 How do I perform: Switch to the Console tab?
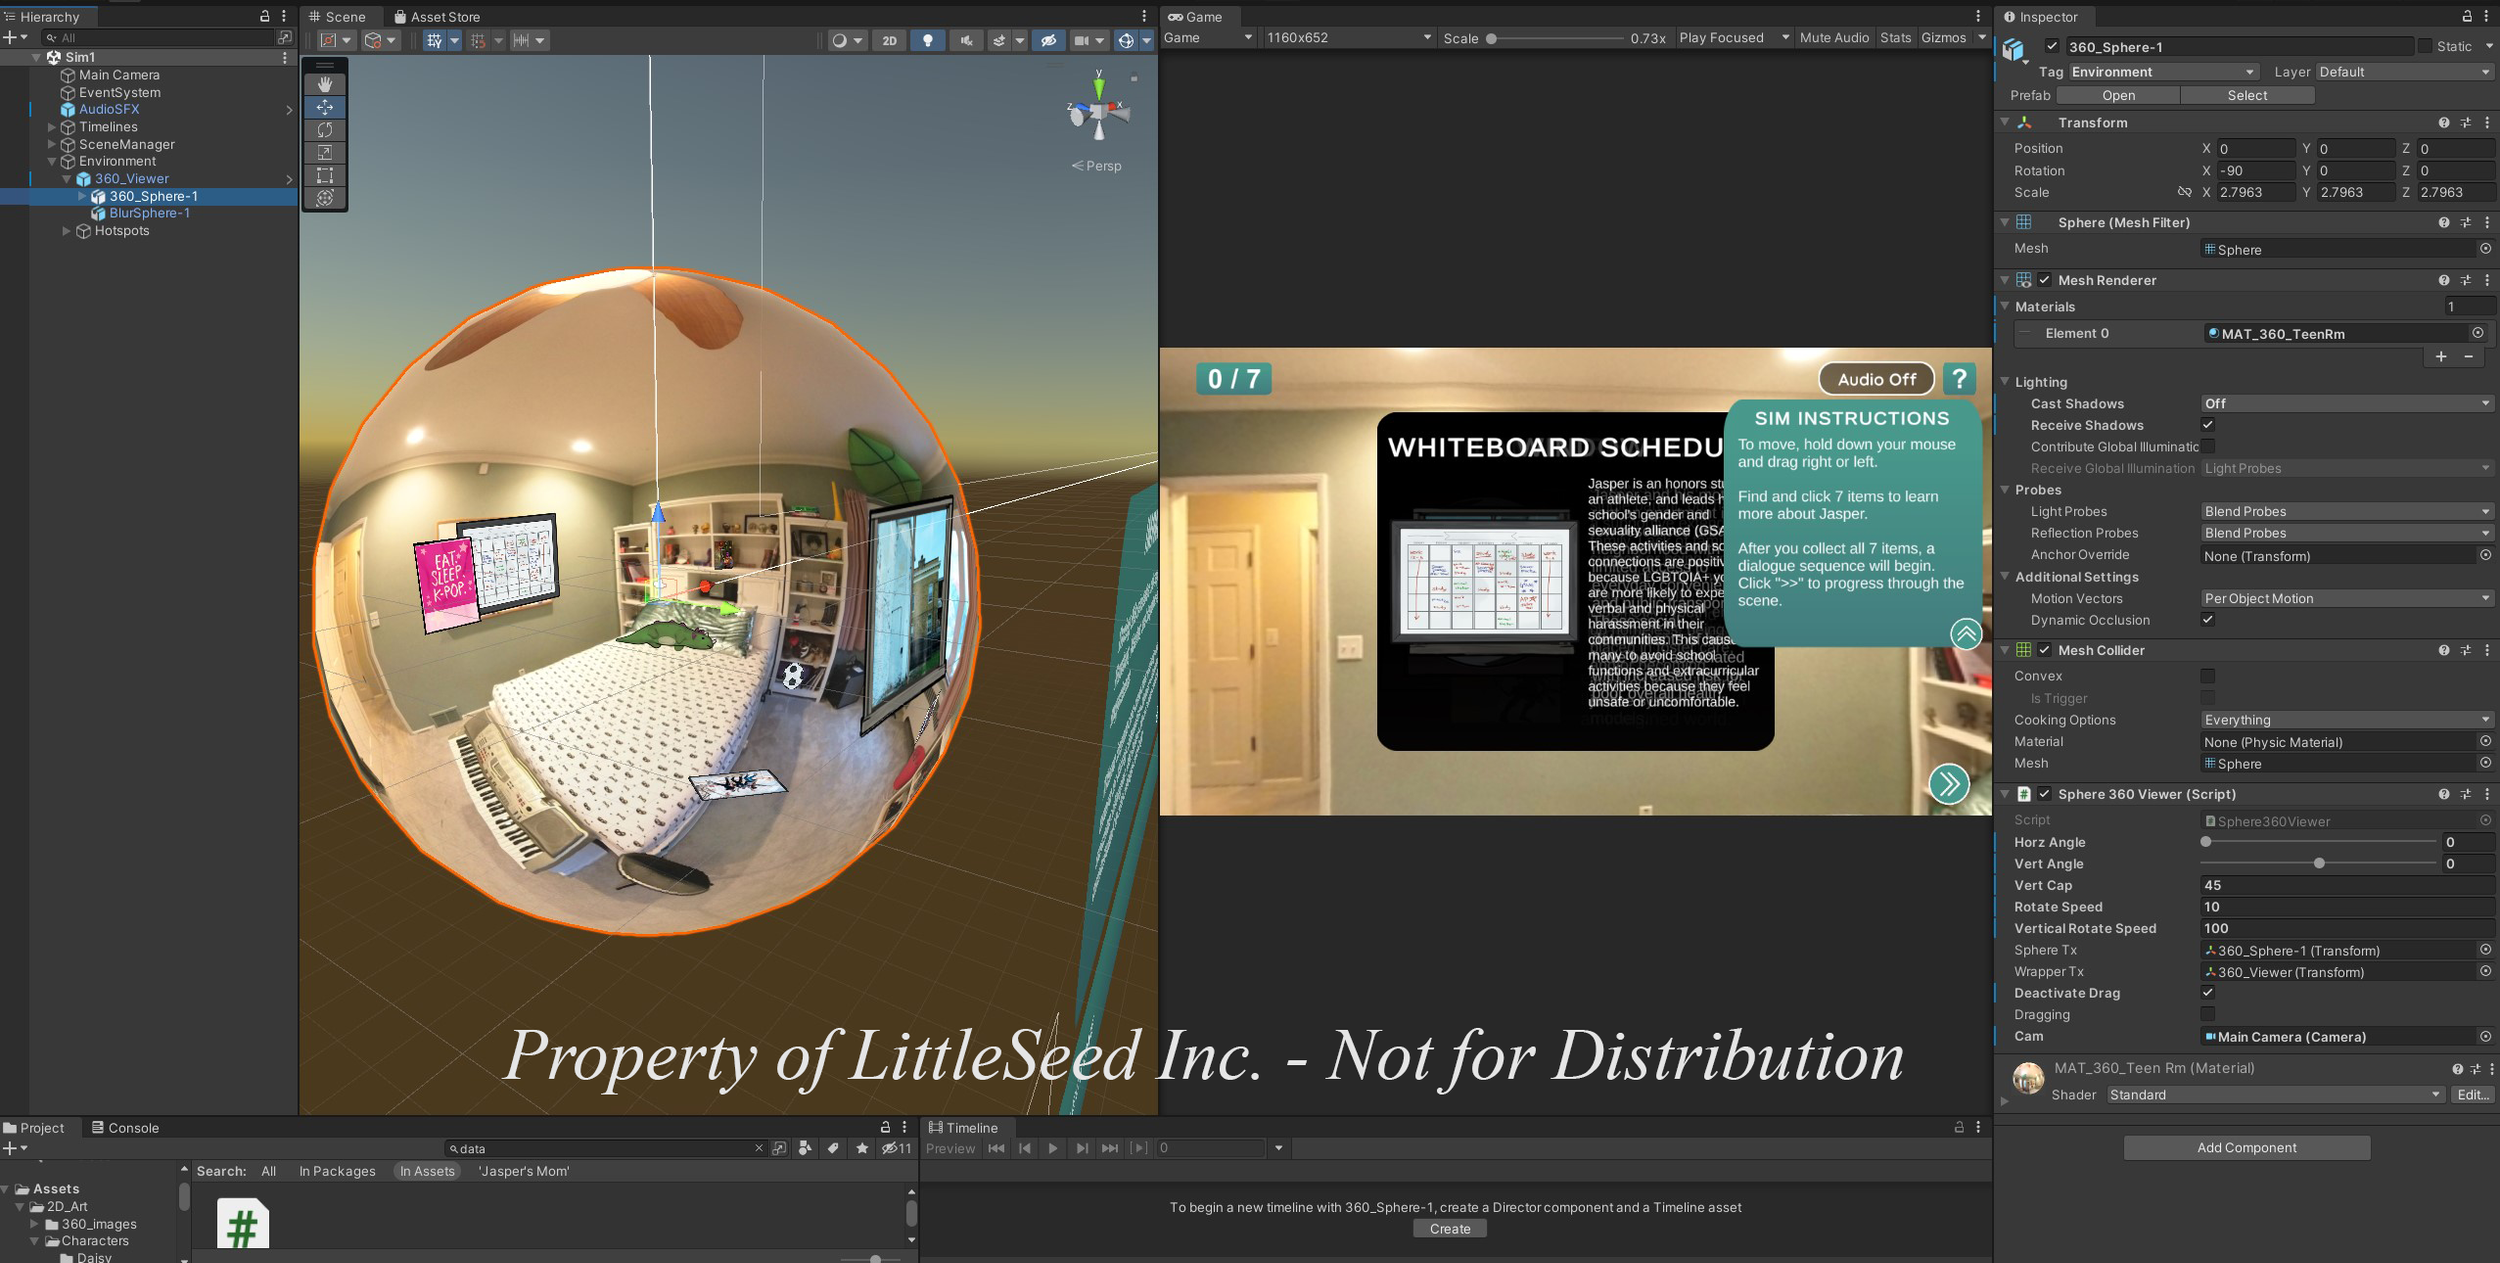(126, 1128)
